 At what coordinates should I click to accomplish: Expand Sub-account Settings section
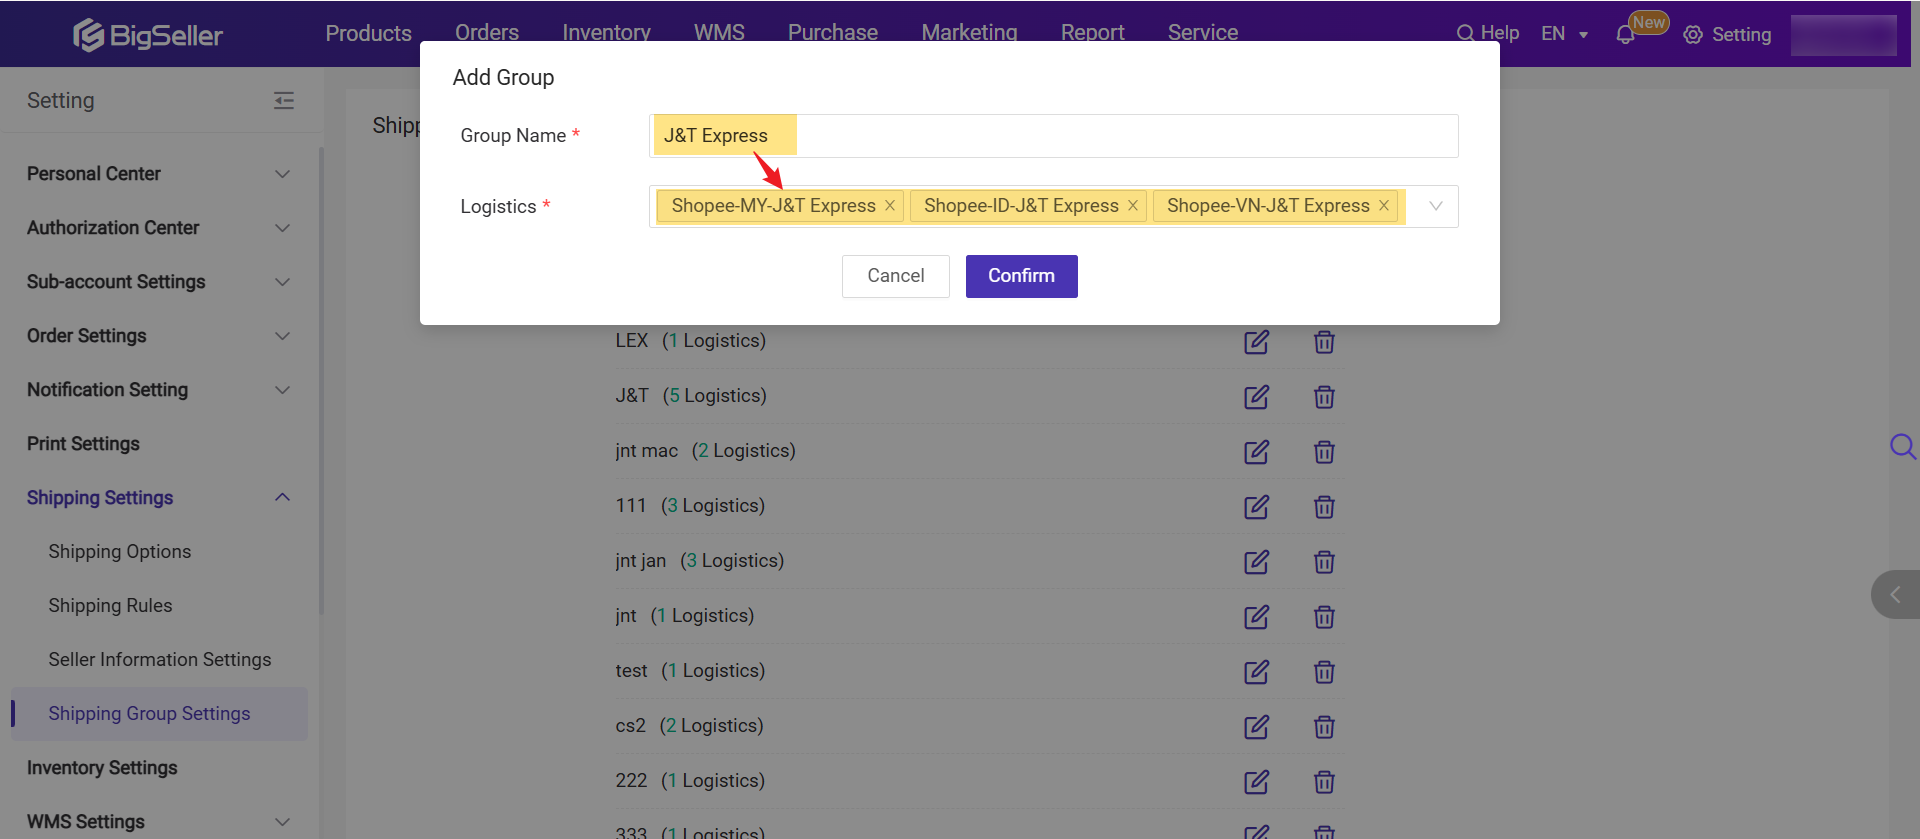tap(283, 282)
